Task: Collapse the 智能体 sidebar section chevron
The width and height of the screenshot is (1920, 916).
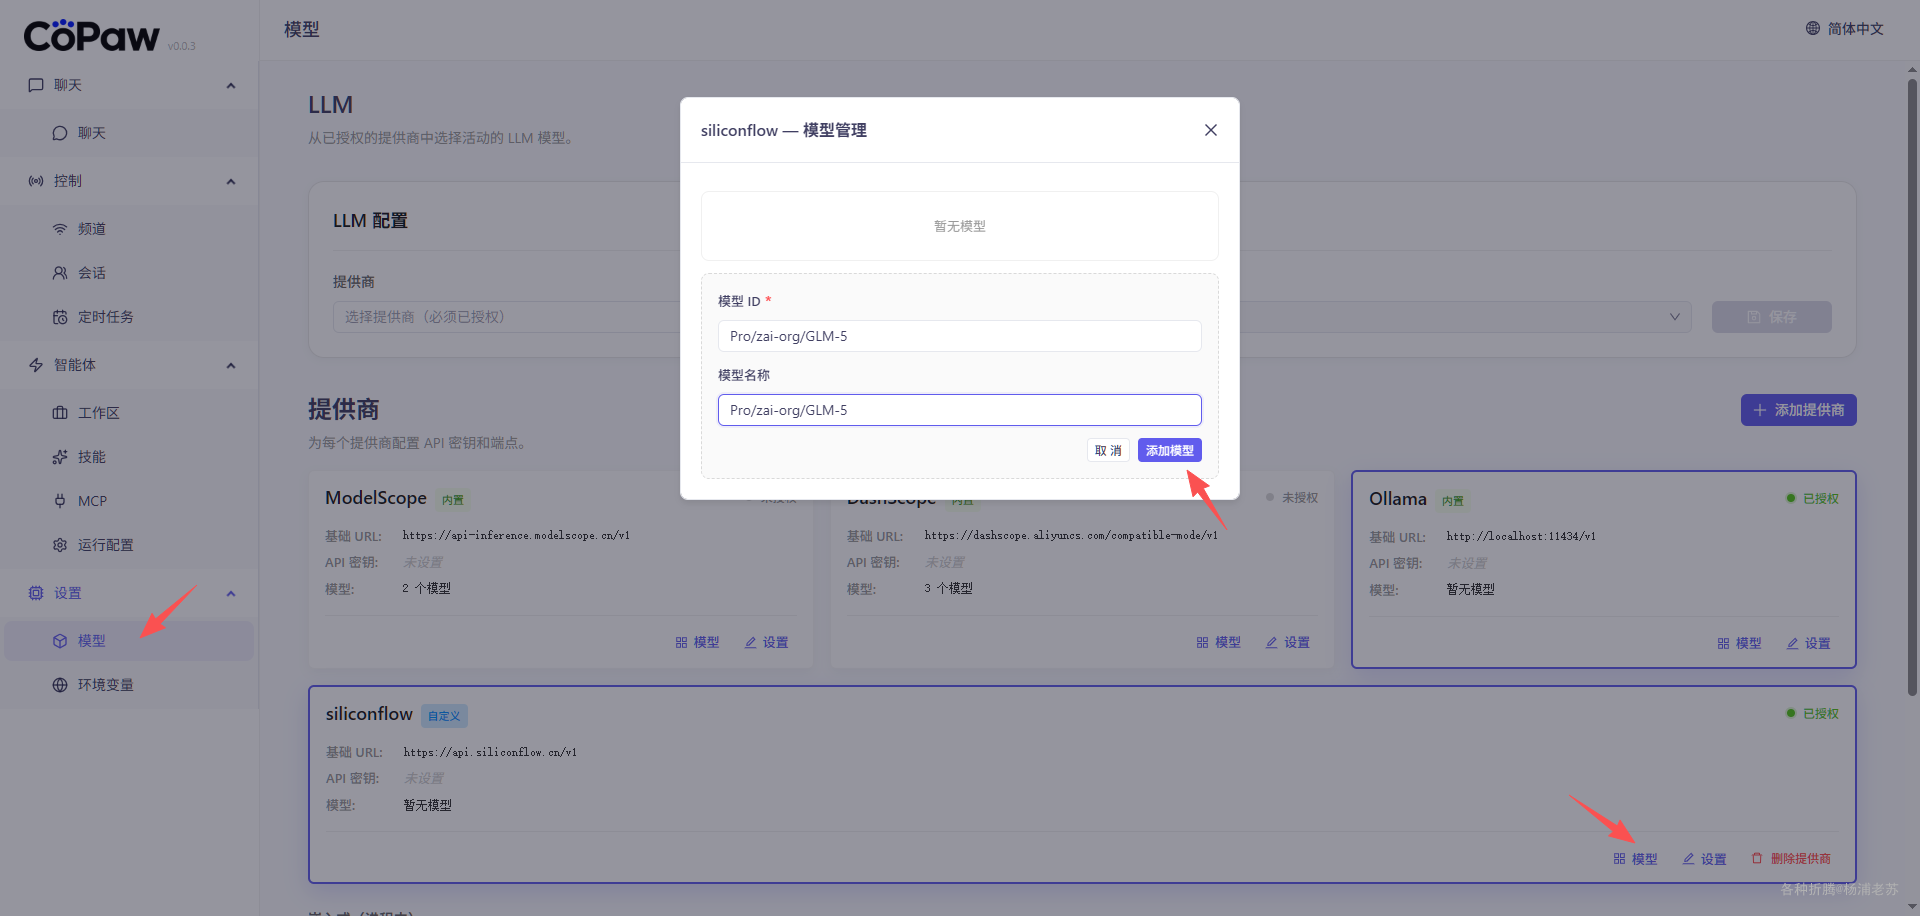Action: 231,366
